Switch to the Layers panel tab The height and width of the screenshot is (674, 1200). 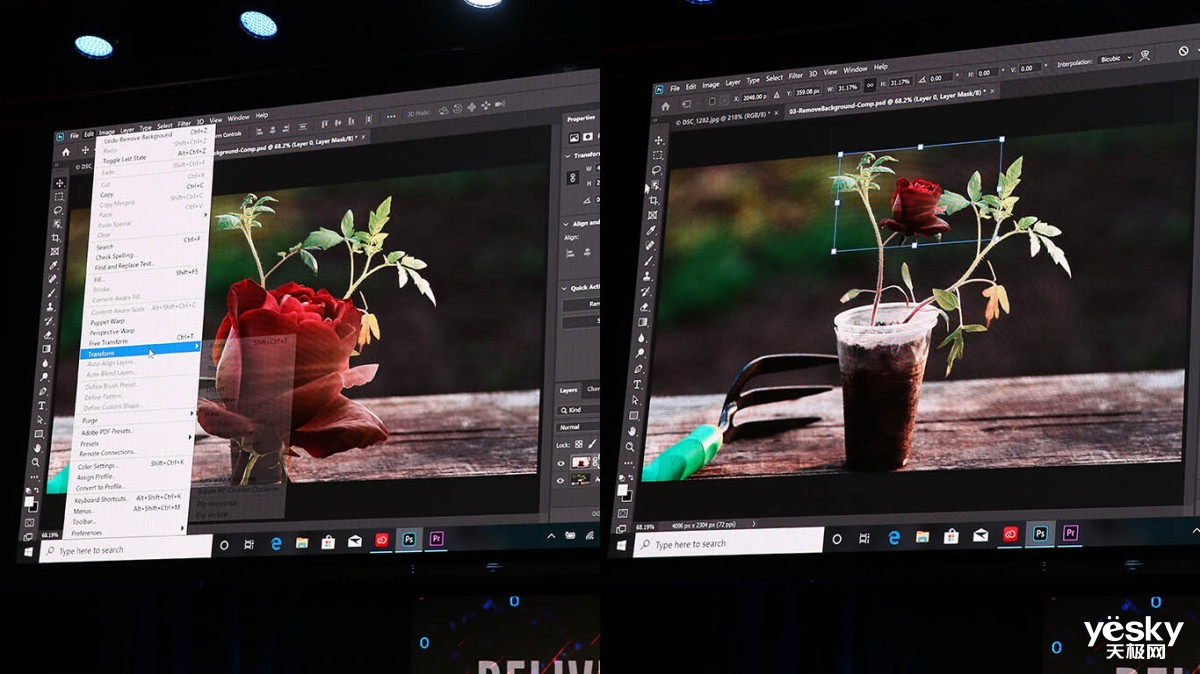point(568,390)
